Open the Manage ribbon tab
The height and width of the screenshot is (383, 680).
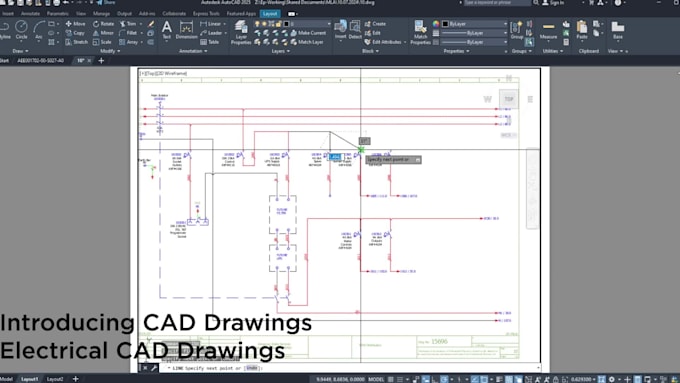[101, 14]
